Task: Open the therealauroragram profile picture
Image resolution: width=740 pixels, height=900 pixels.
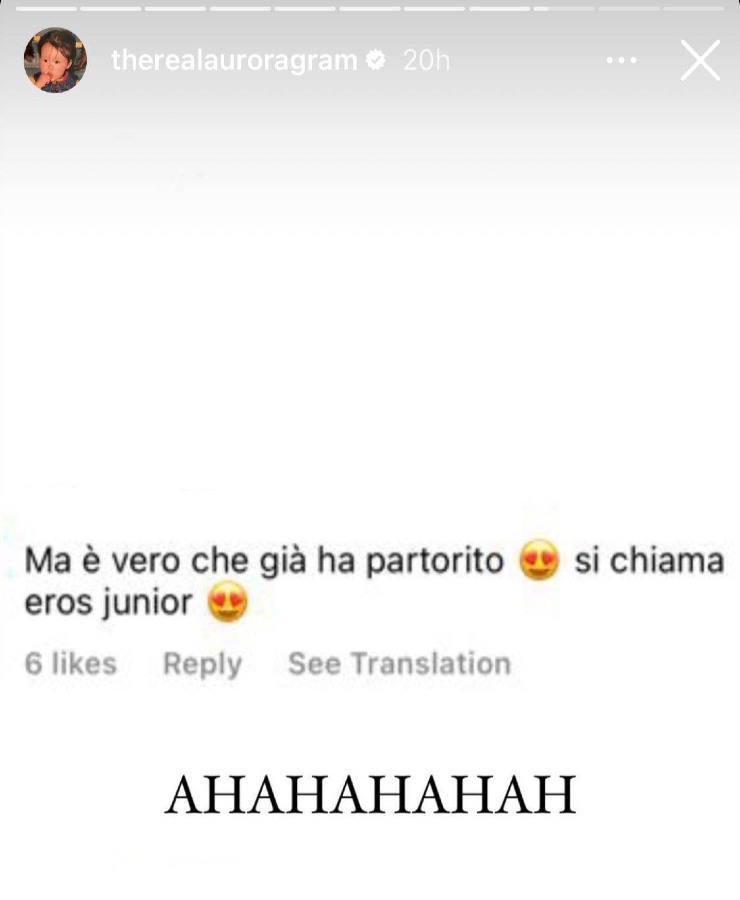Action: 55,60
